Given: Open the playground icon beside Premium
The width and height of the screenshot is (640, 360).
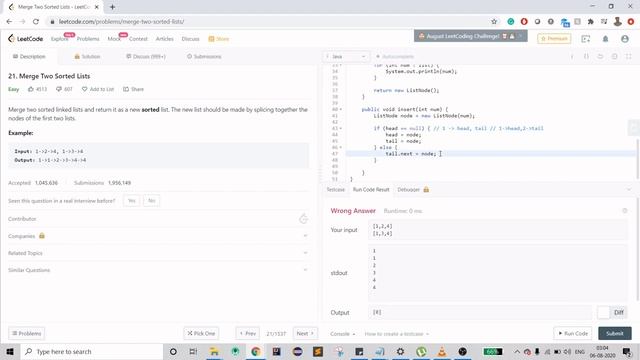Looking at the screenshot, I should coord(586,39).
